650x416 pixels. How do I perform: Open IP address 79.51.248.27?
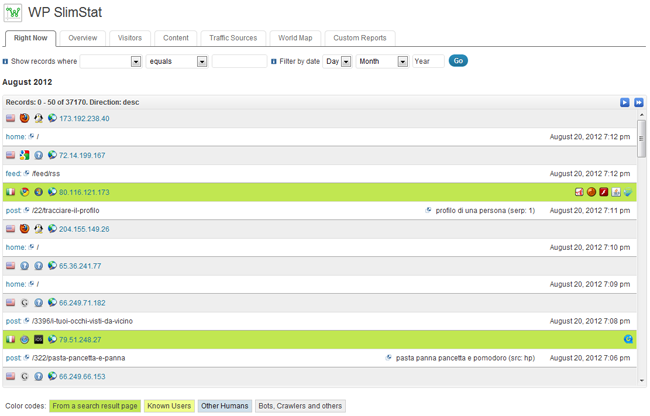click(x=80, y=340)
